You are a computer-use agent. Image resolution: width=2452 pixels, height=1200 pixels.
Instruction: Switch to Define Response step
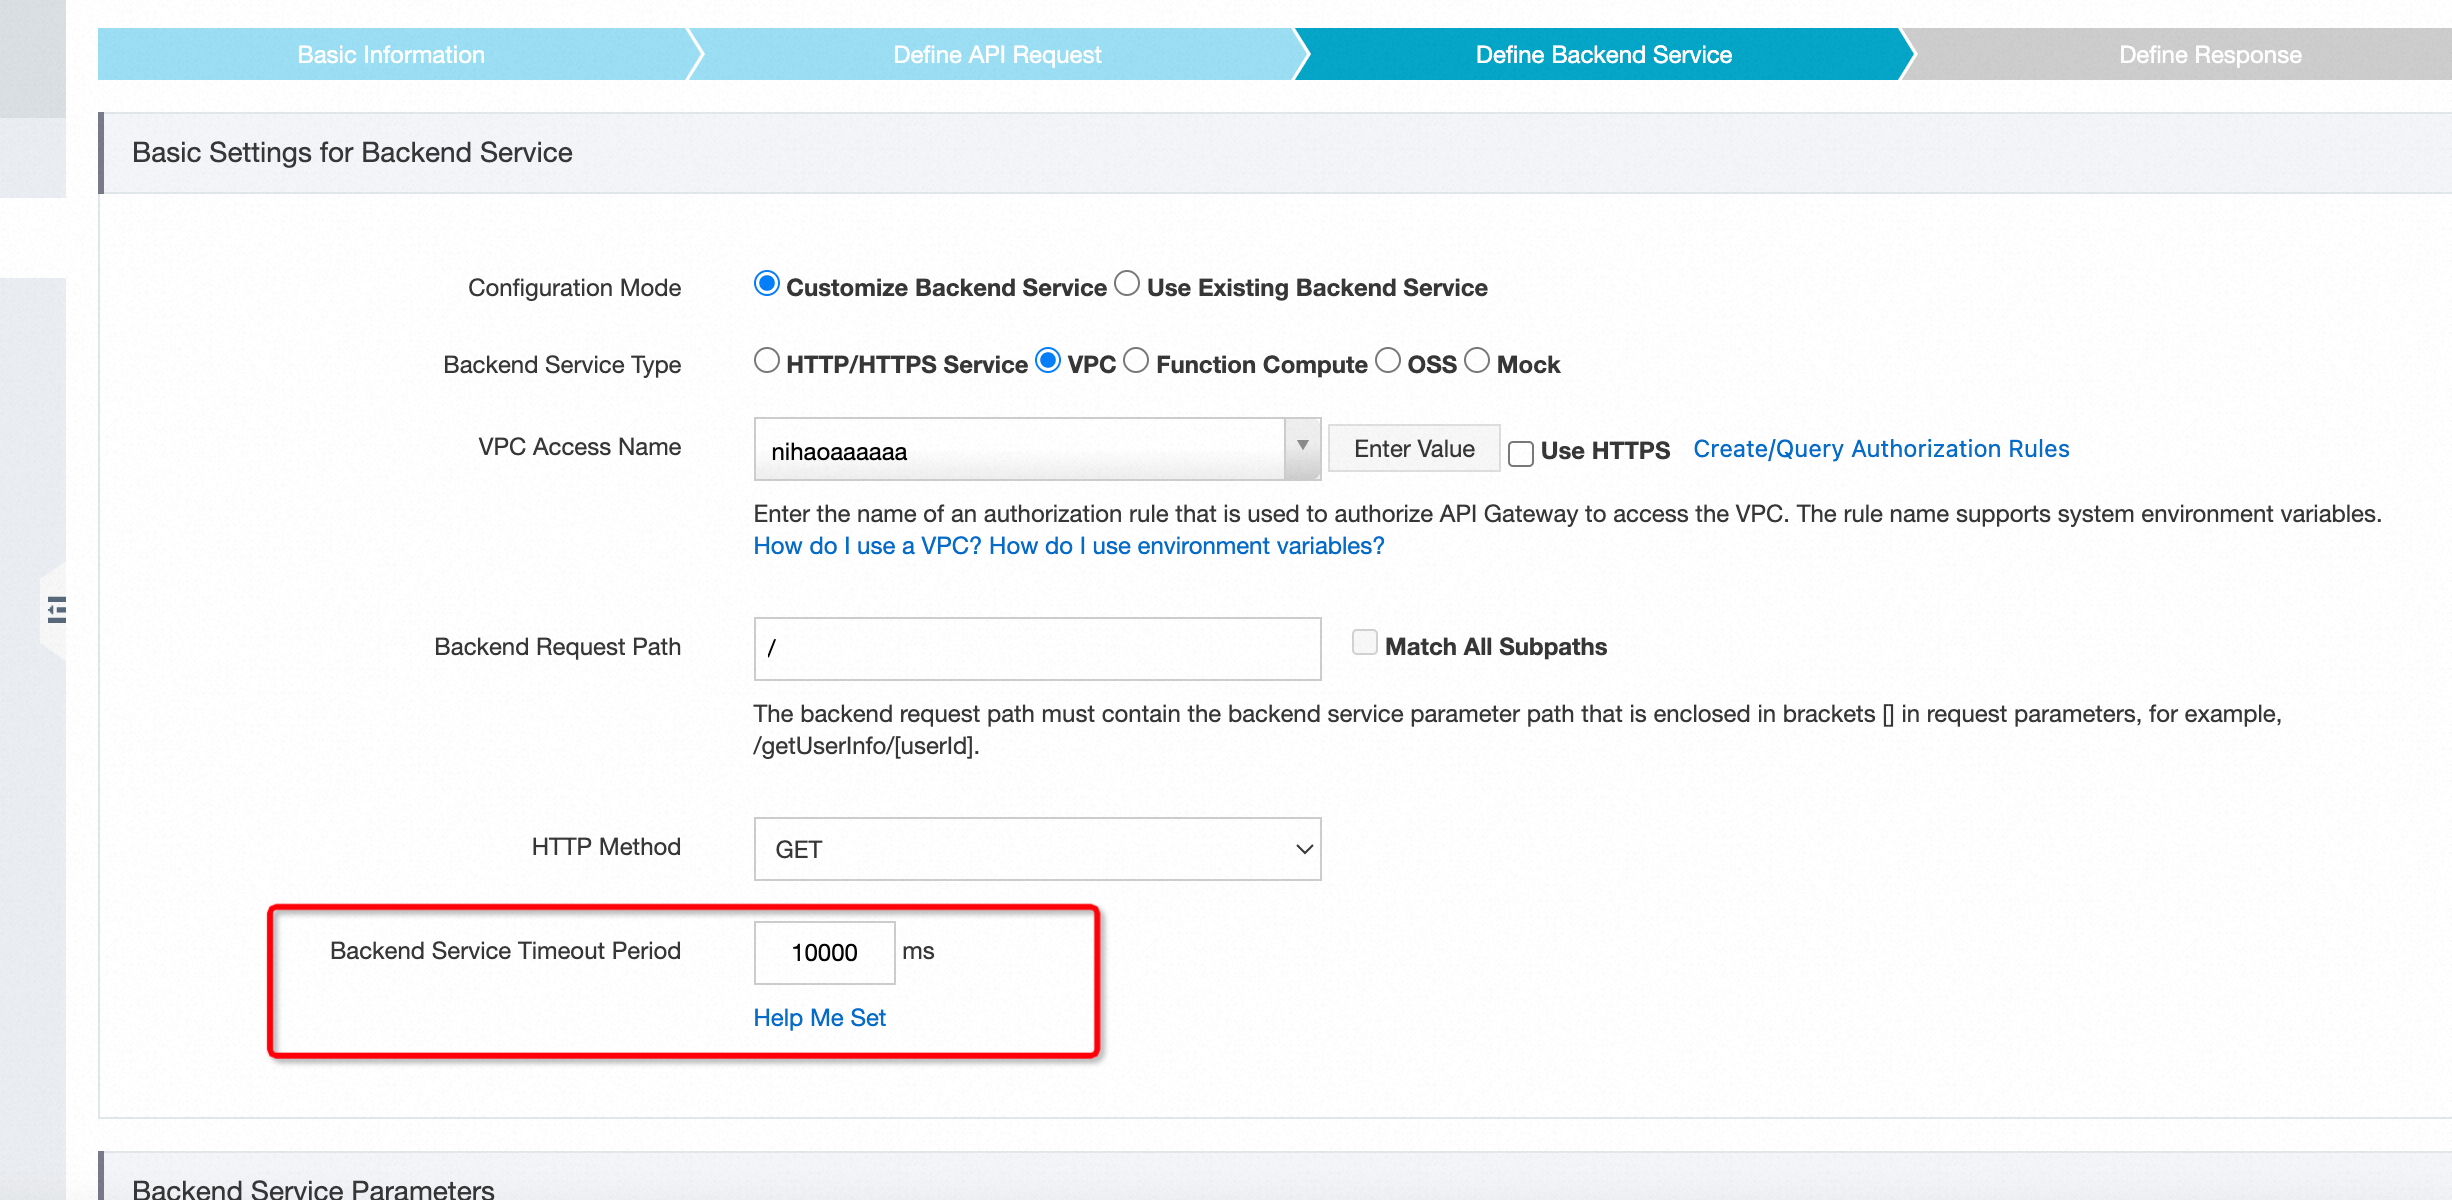2210,54
